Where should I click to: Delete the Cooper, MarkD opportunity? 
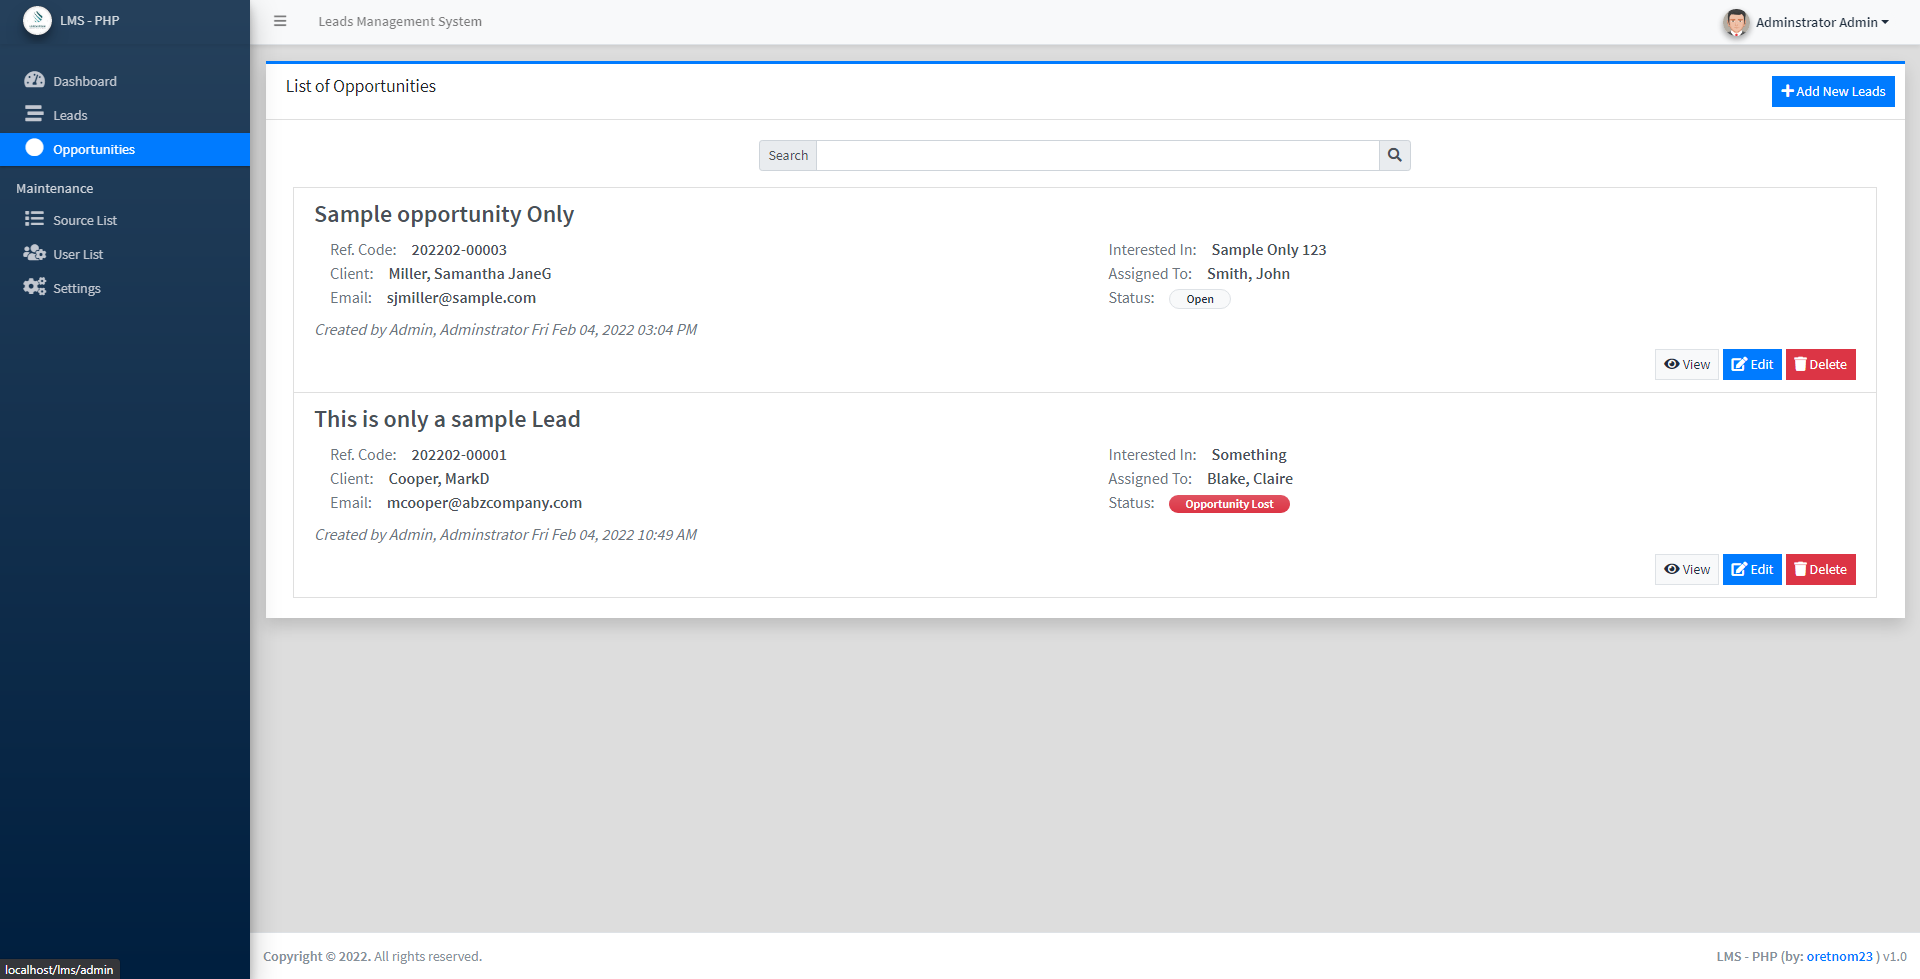pyautogui.click(x=1820, y=570)
